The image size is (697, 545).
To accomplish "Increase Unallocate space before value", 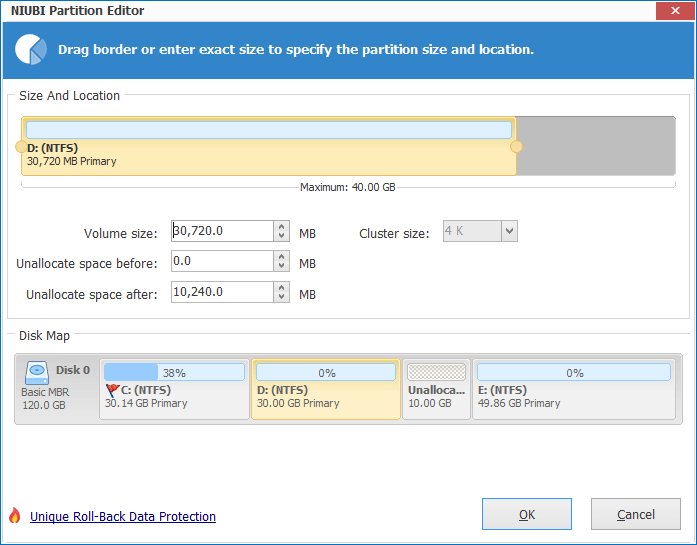I will click(281, 256).
